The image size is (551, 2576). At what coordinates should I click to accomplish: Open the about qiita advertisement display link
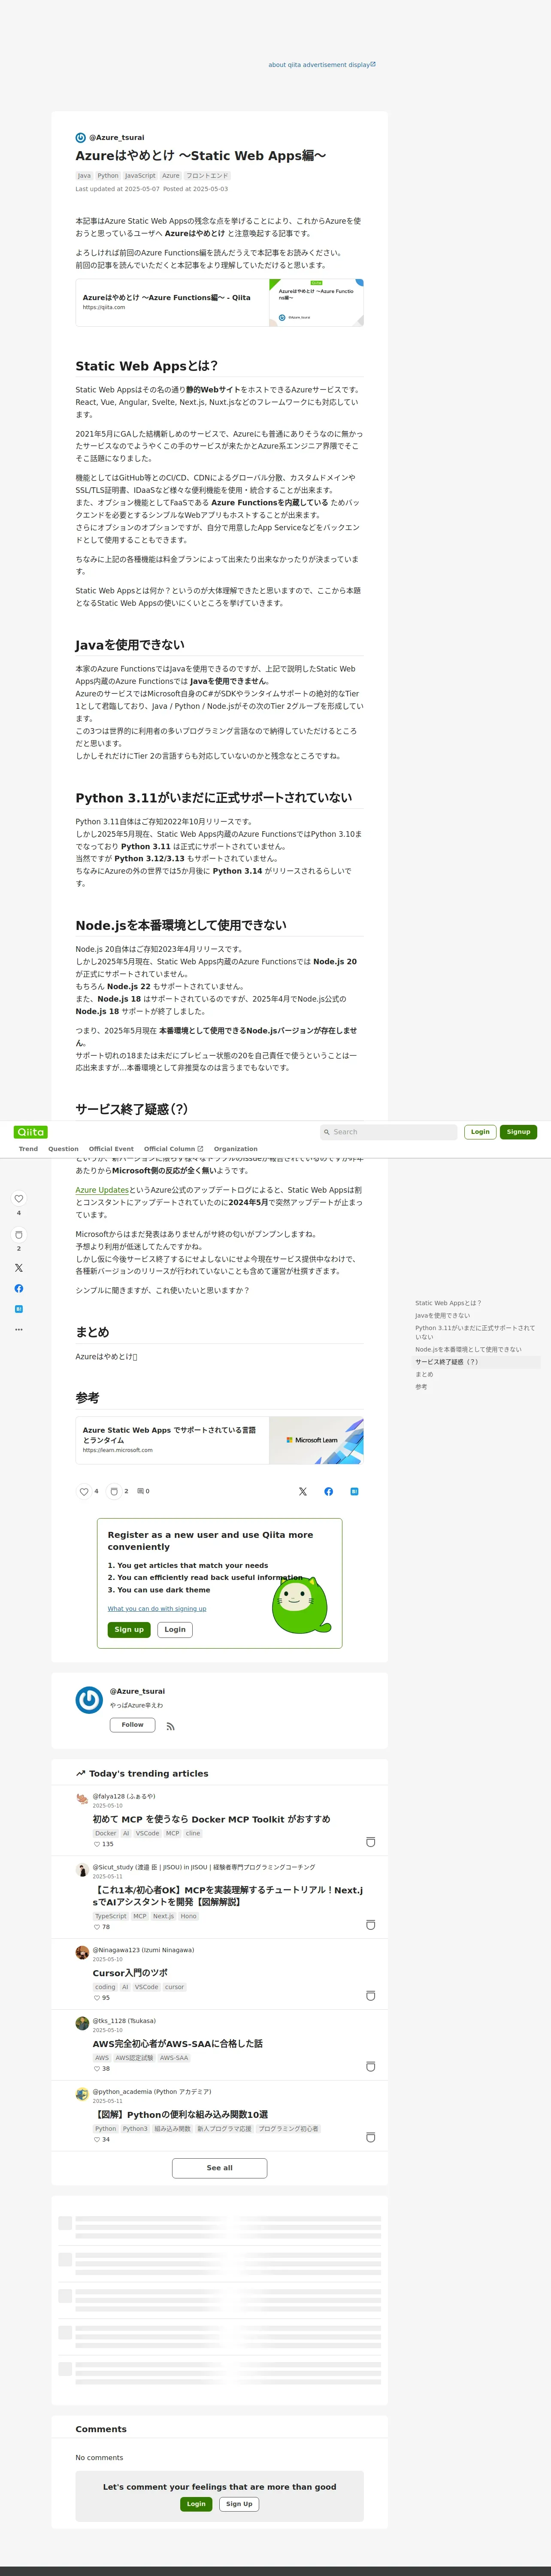[x=322, y=64]
